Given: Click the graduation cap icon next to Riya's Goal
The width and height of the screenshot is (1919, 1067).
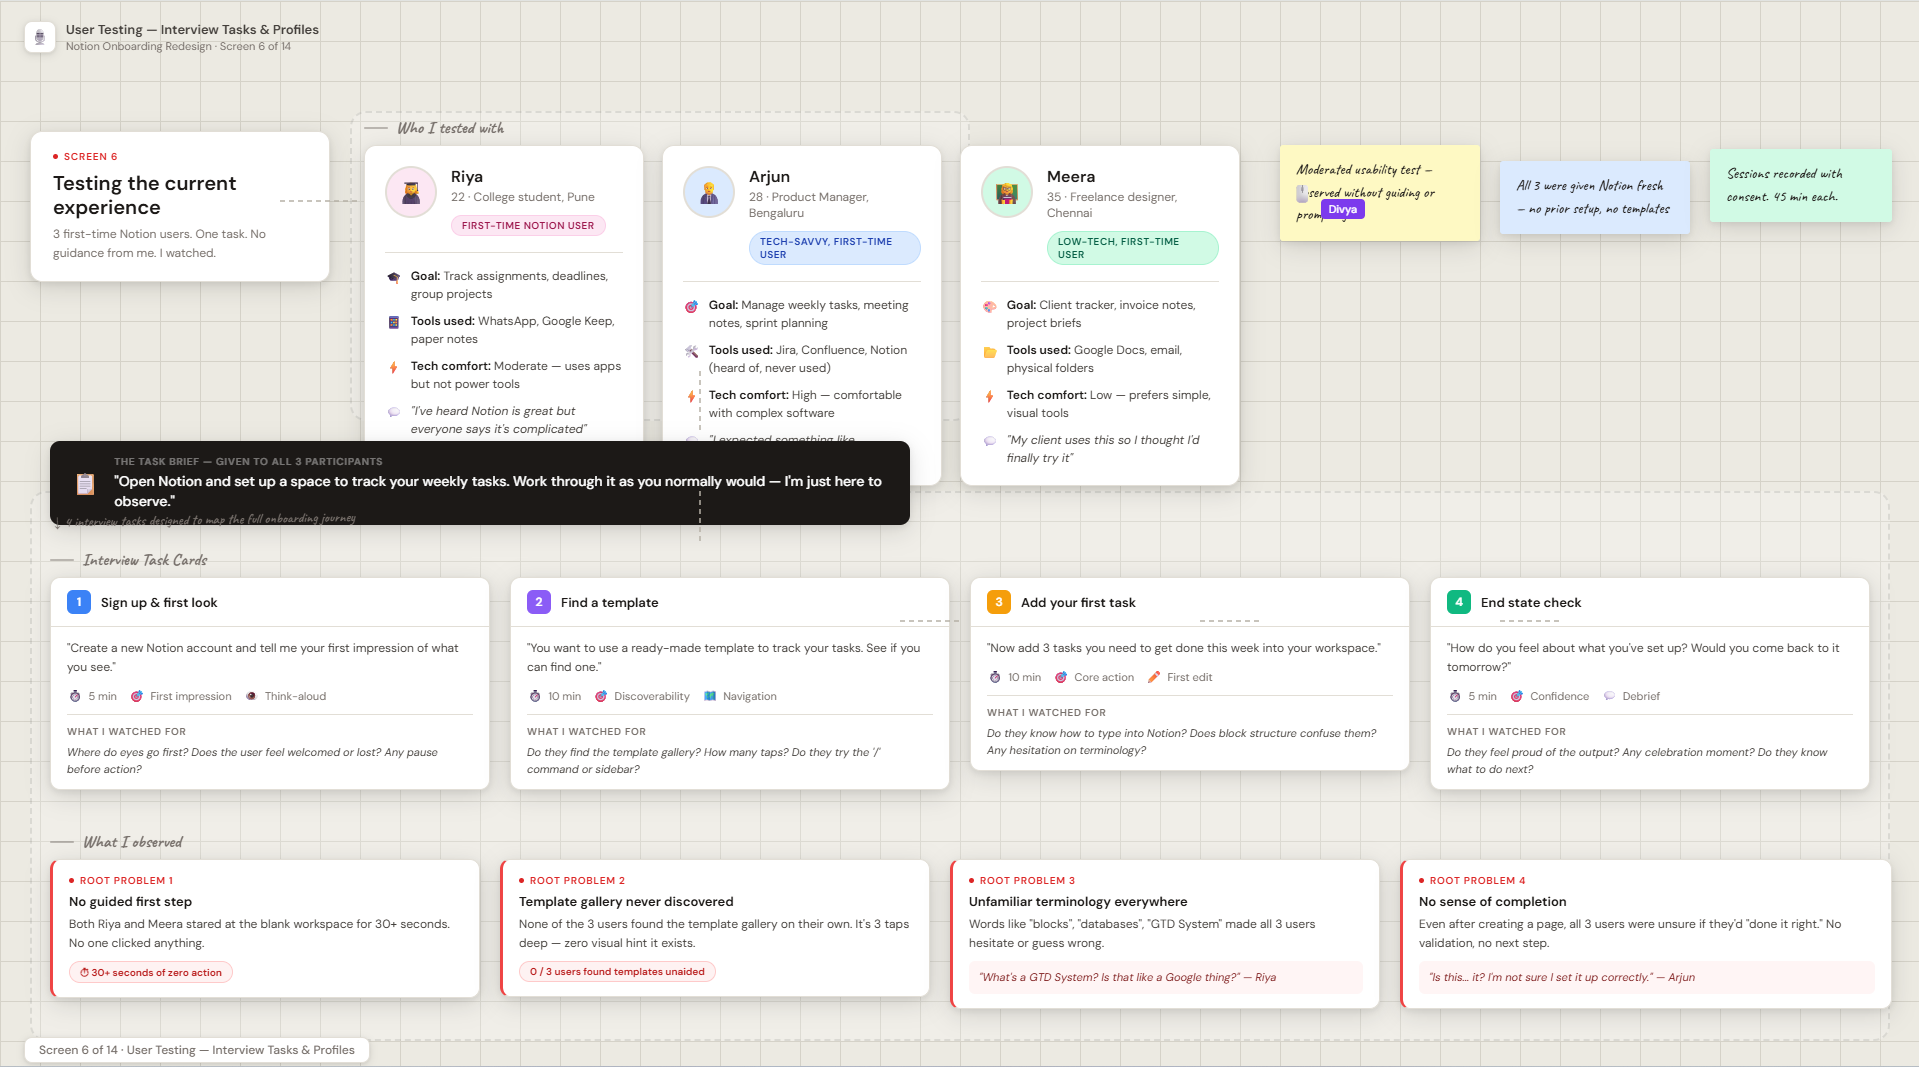Looking at the screenshot, I should coord(393,277).
